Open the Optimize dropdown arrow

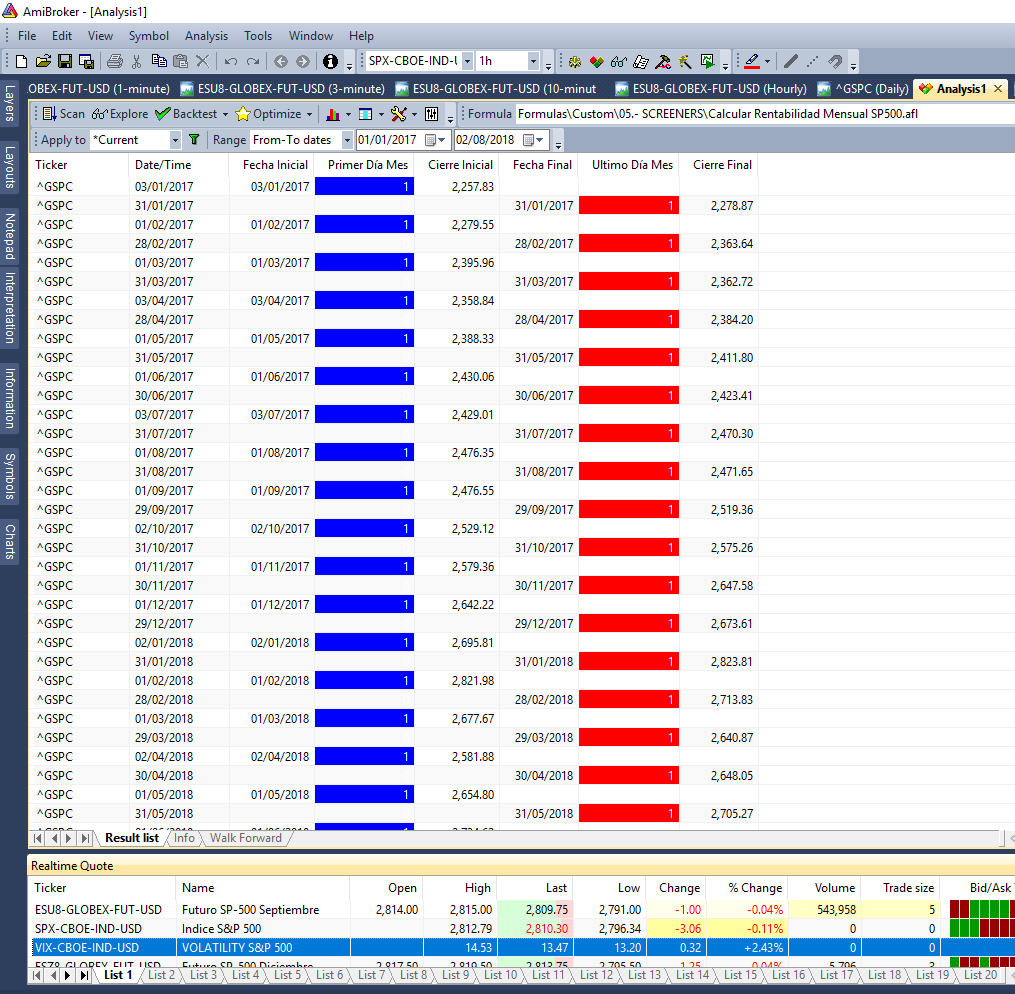309,115
